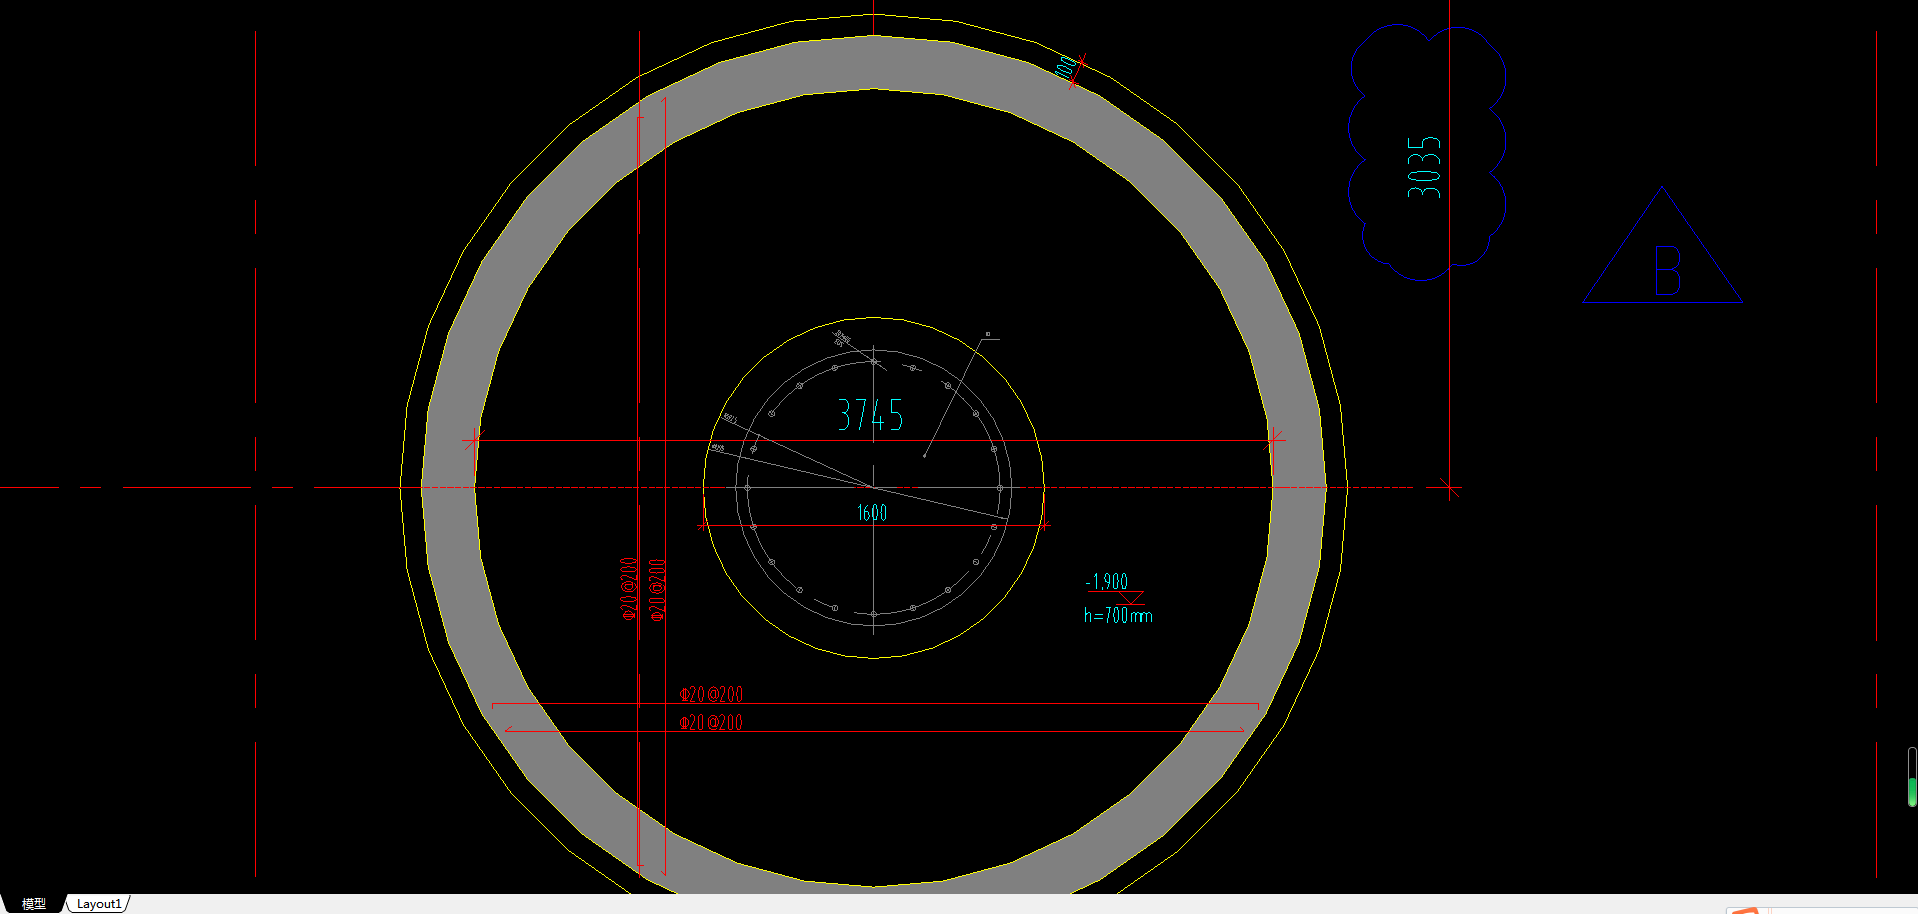Select the h=700mm thickness annotation
Screen dimensions: 1918x914
(x=1118, y=616)
